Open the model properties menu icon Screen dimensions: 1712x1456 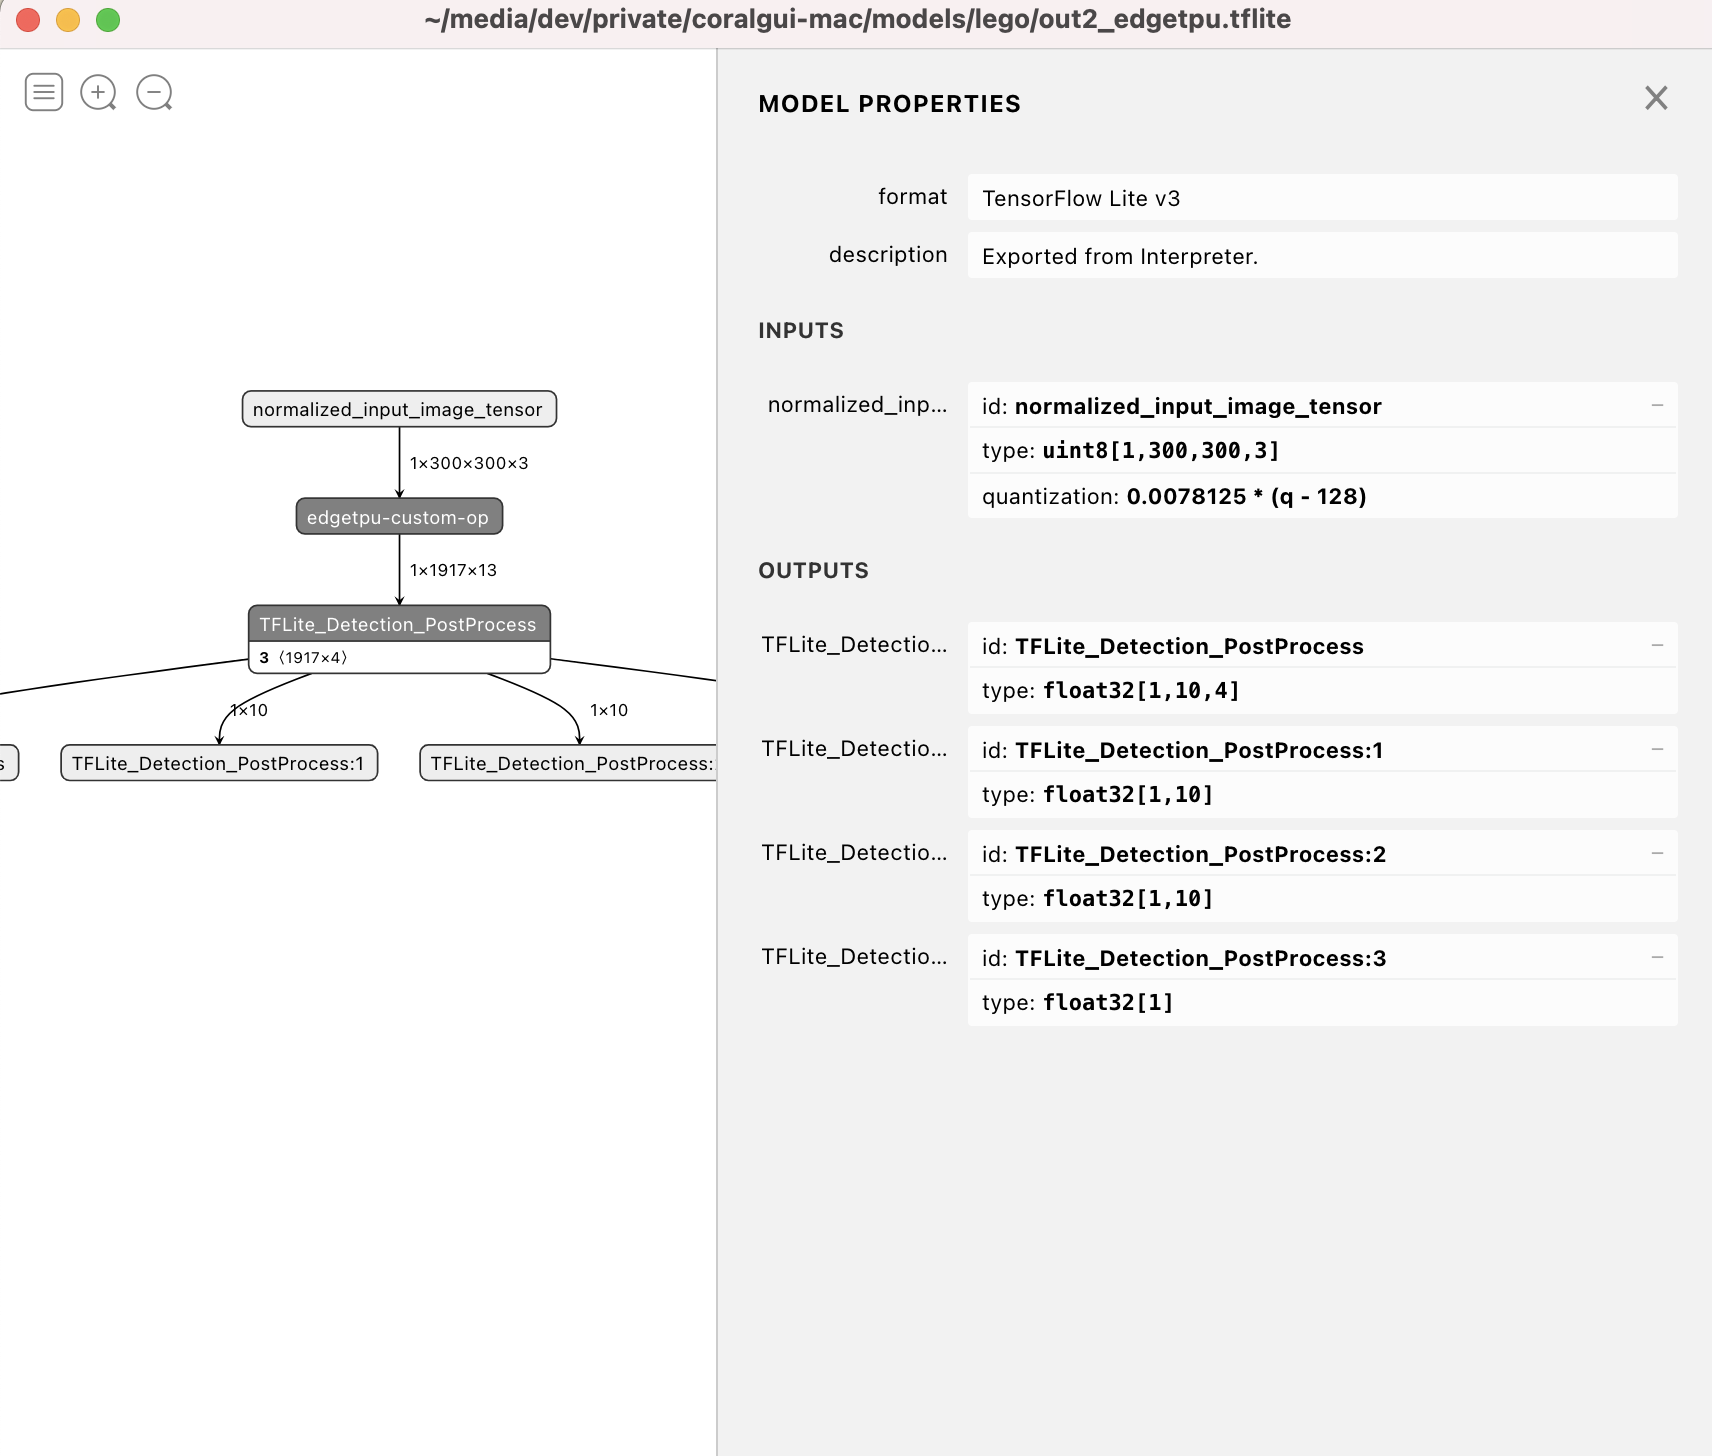click(44, 92)
